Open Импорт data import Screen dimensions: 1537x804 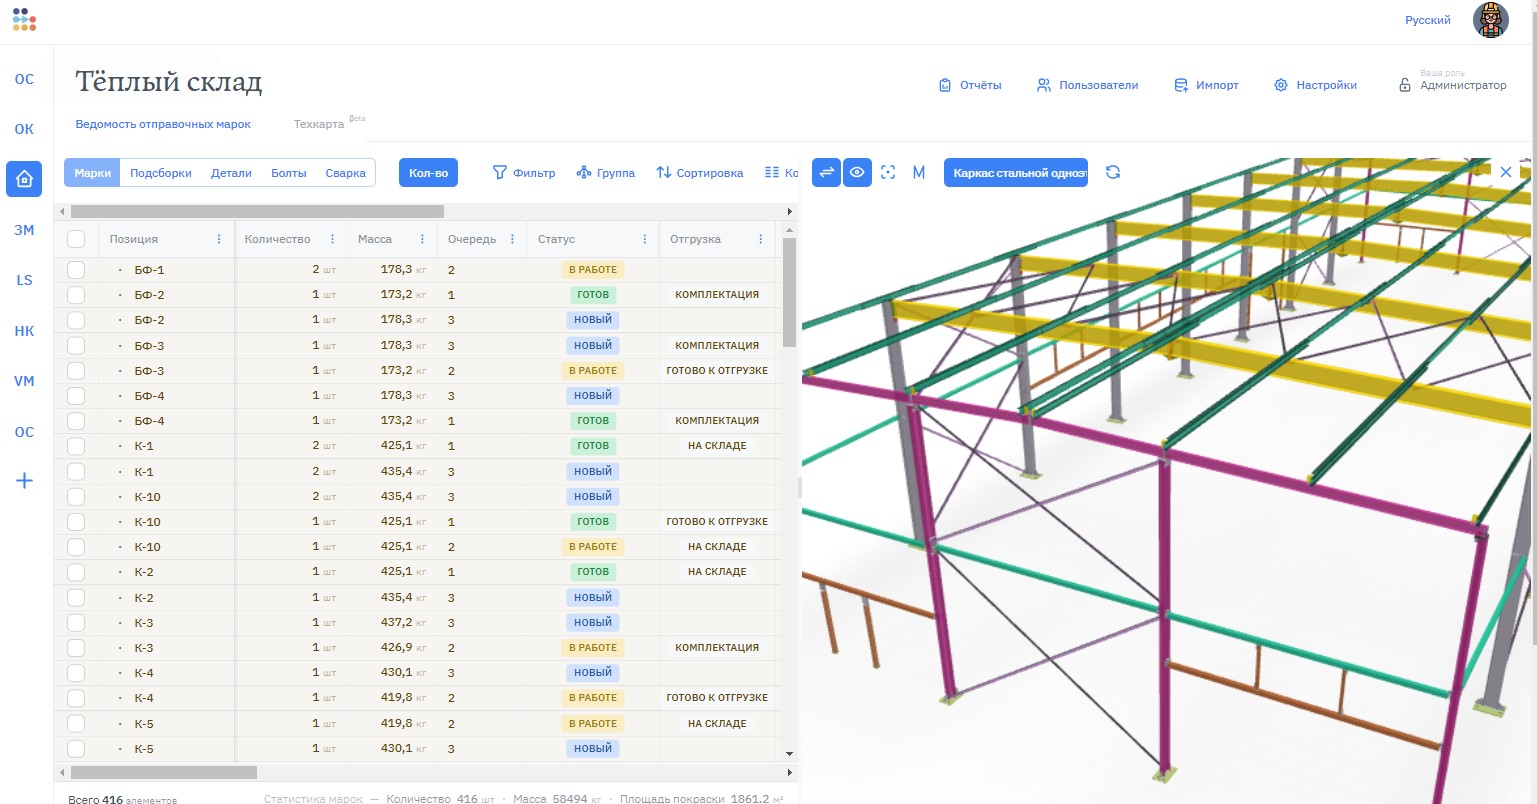point(1206,85)
